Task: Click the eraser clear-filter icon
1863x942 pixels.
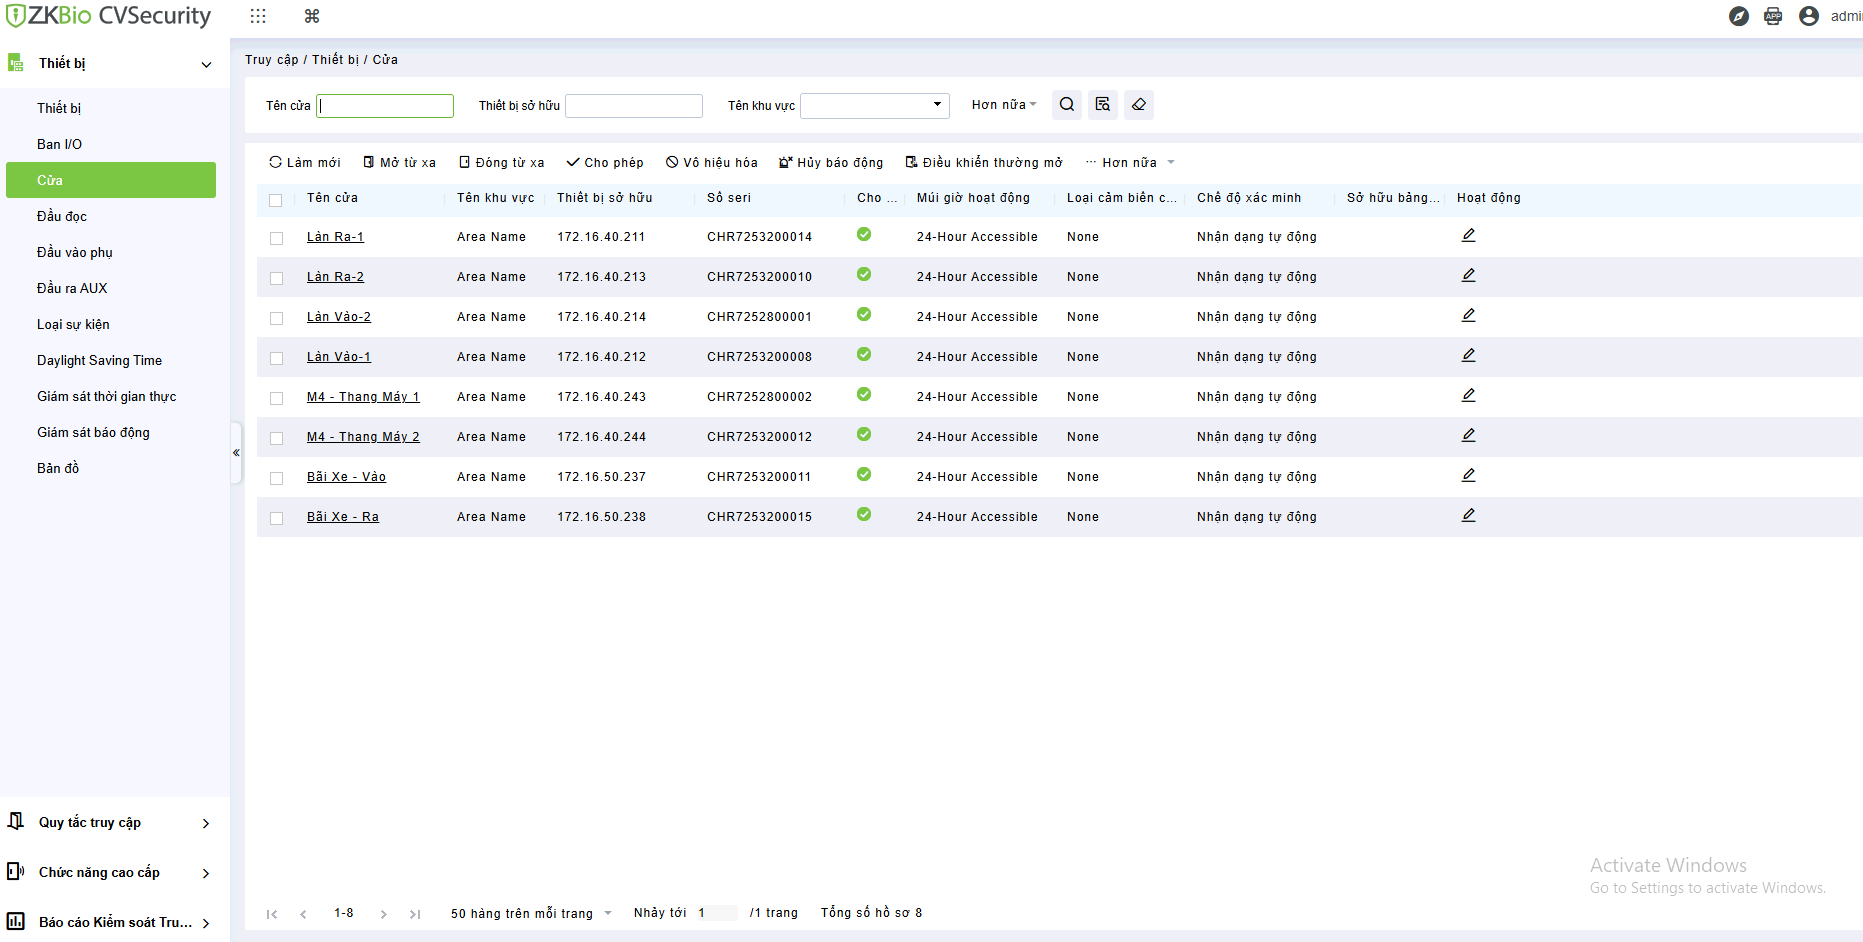Action: coord(1139,105)
